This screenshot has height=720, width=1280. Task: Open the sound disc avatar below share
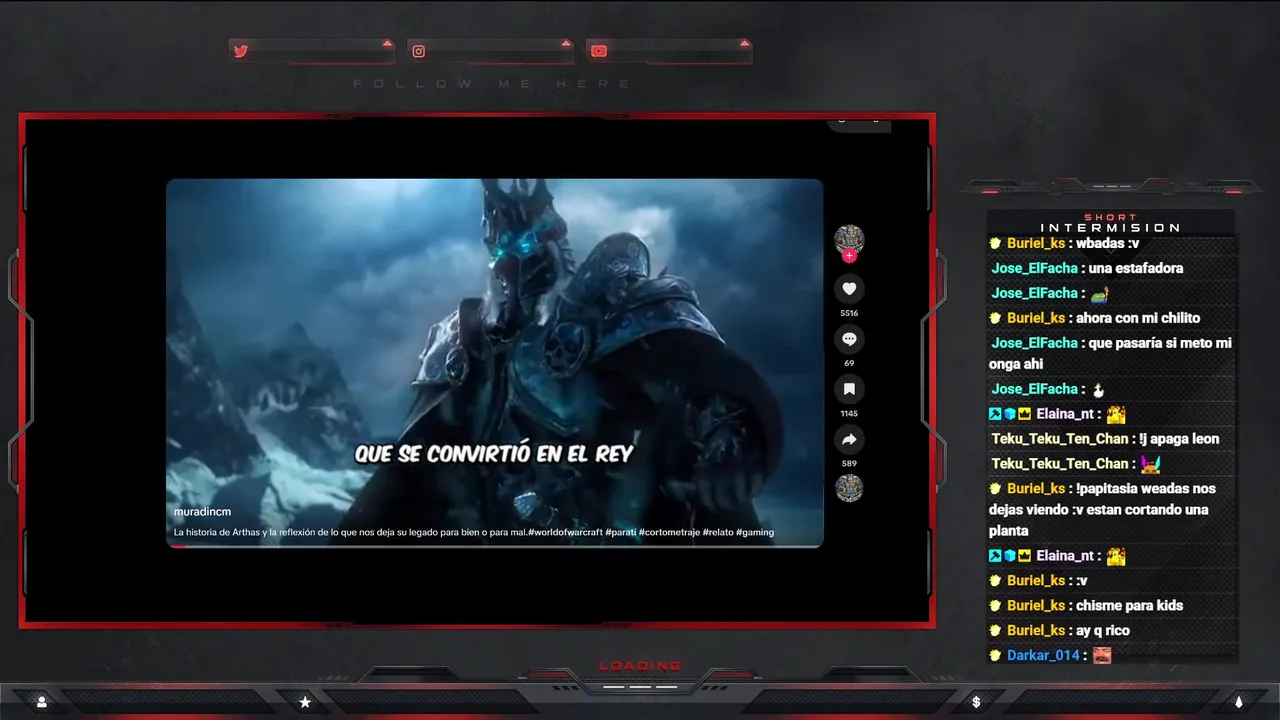click(x=849, y=488)
